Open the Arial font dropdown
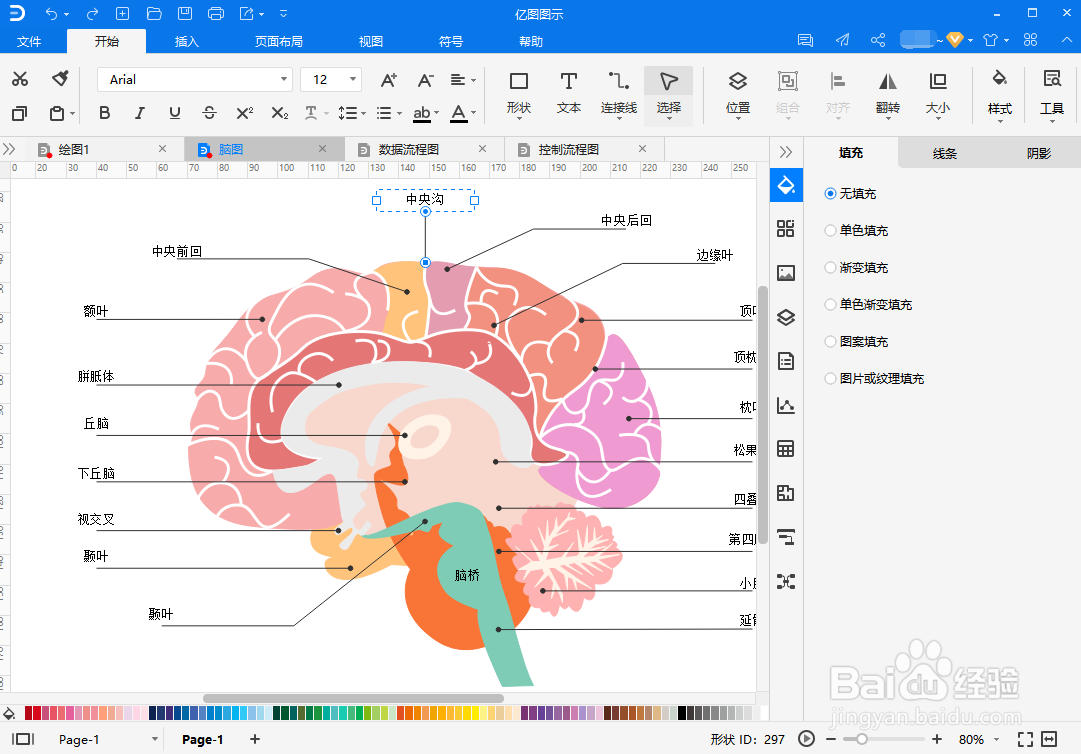1081x754 pixels. point(283,79)
